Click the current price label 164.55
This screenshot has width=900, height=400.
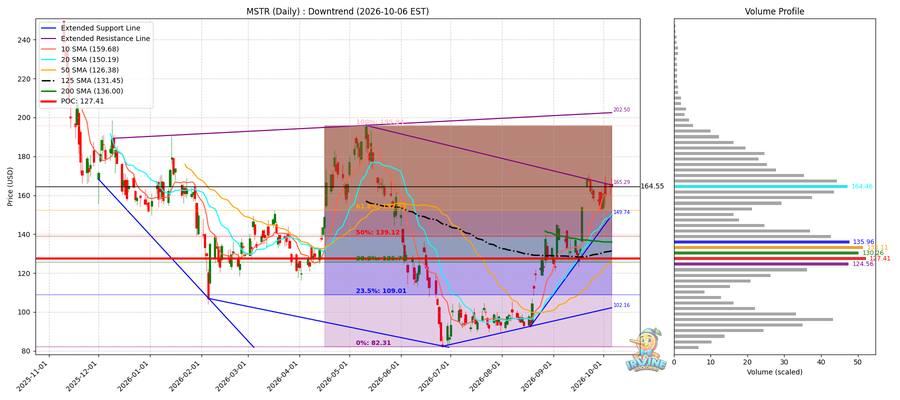652,187
